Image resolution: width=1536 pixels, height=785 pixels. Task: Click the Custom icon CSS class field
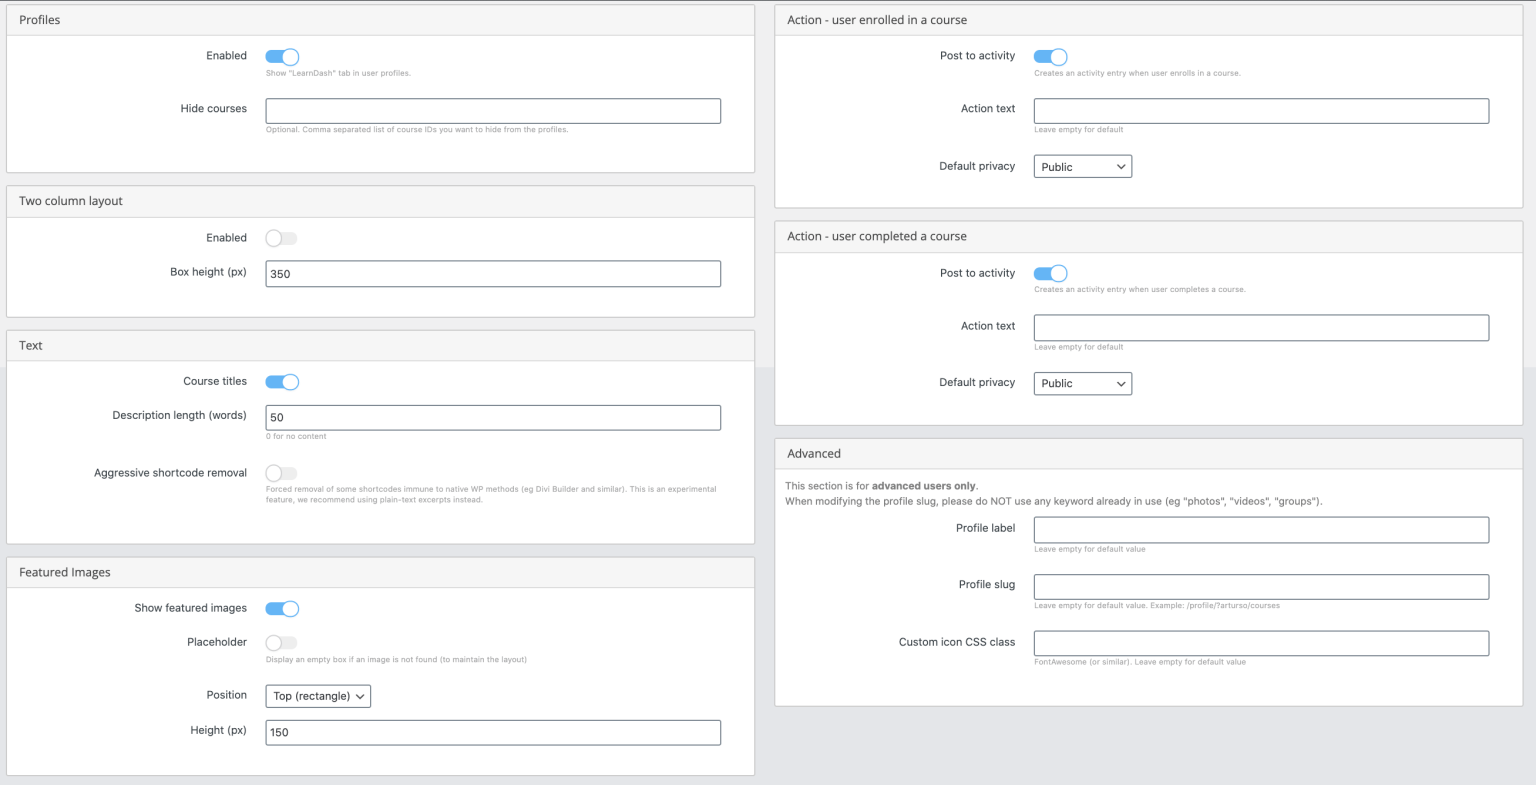tap(1260, 643)
